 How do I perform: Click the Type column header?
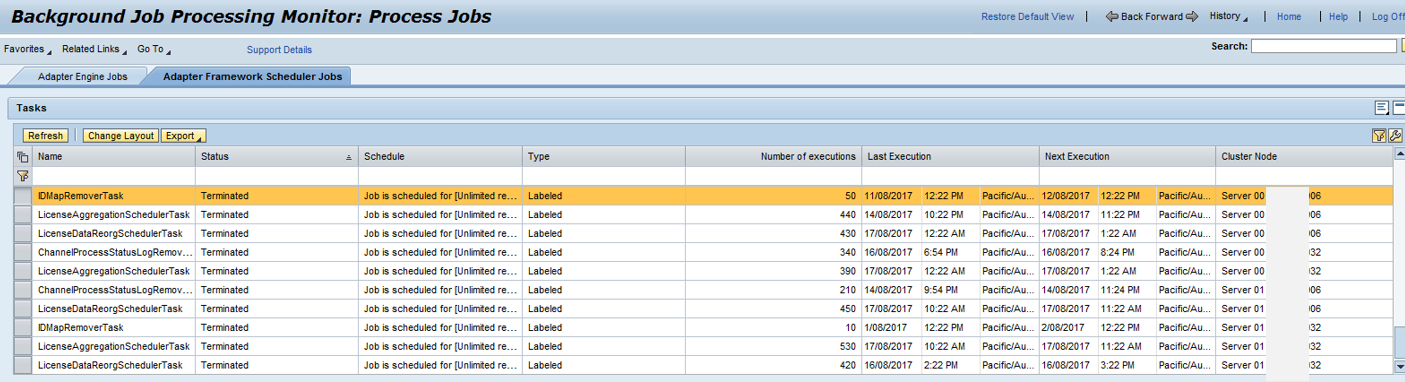[x=604, y=157]
